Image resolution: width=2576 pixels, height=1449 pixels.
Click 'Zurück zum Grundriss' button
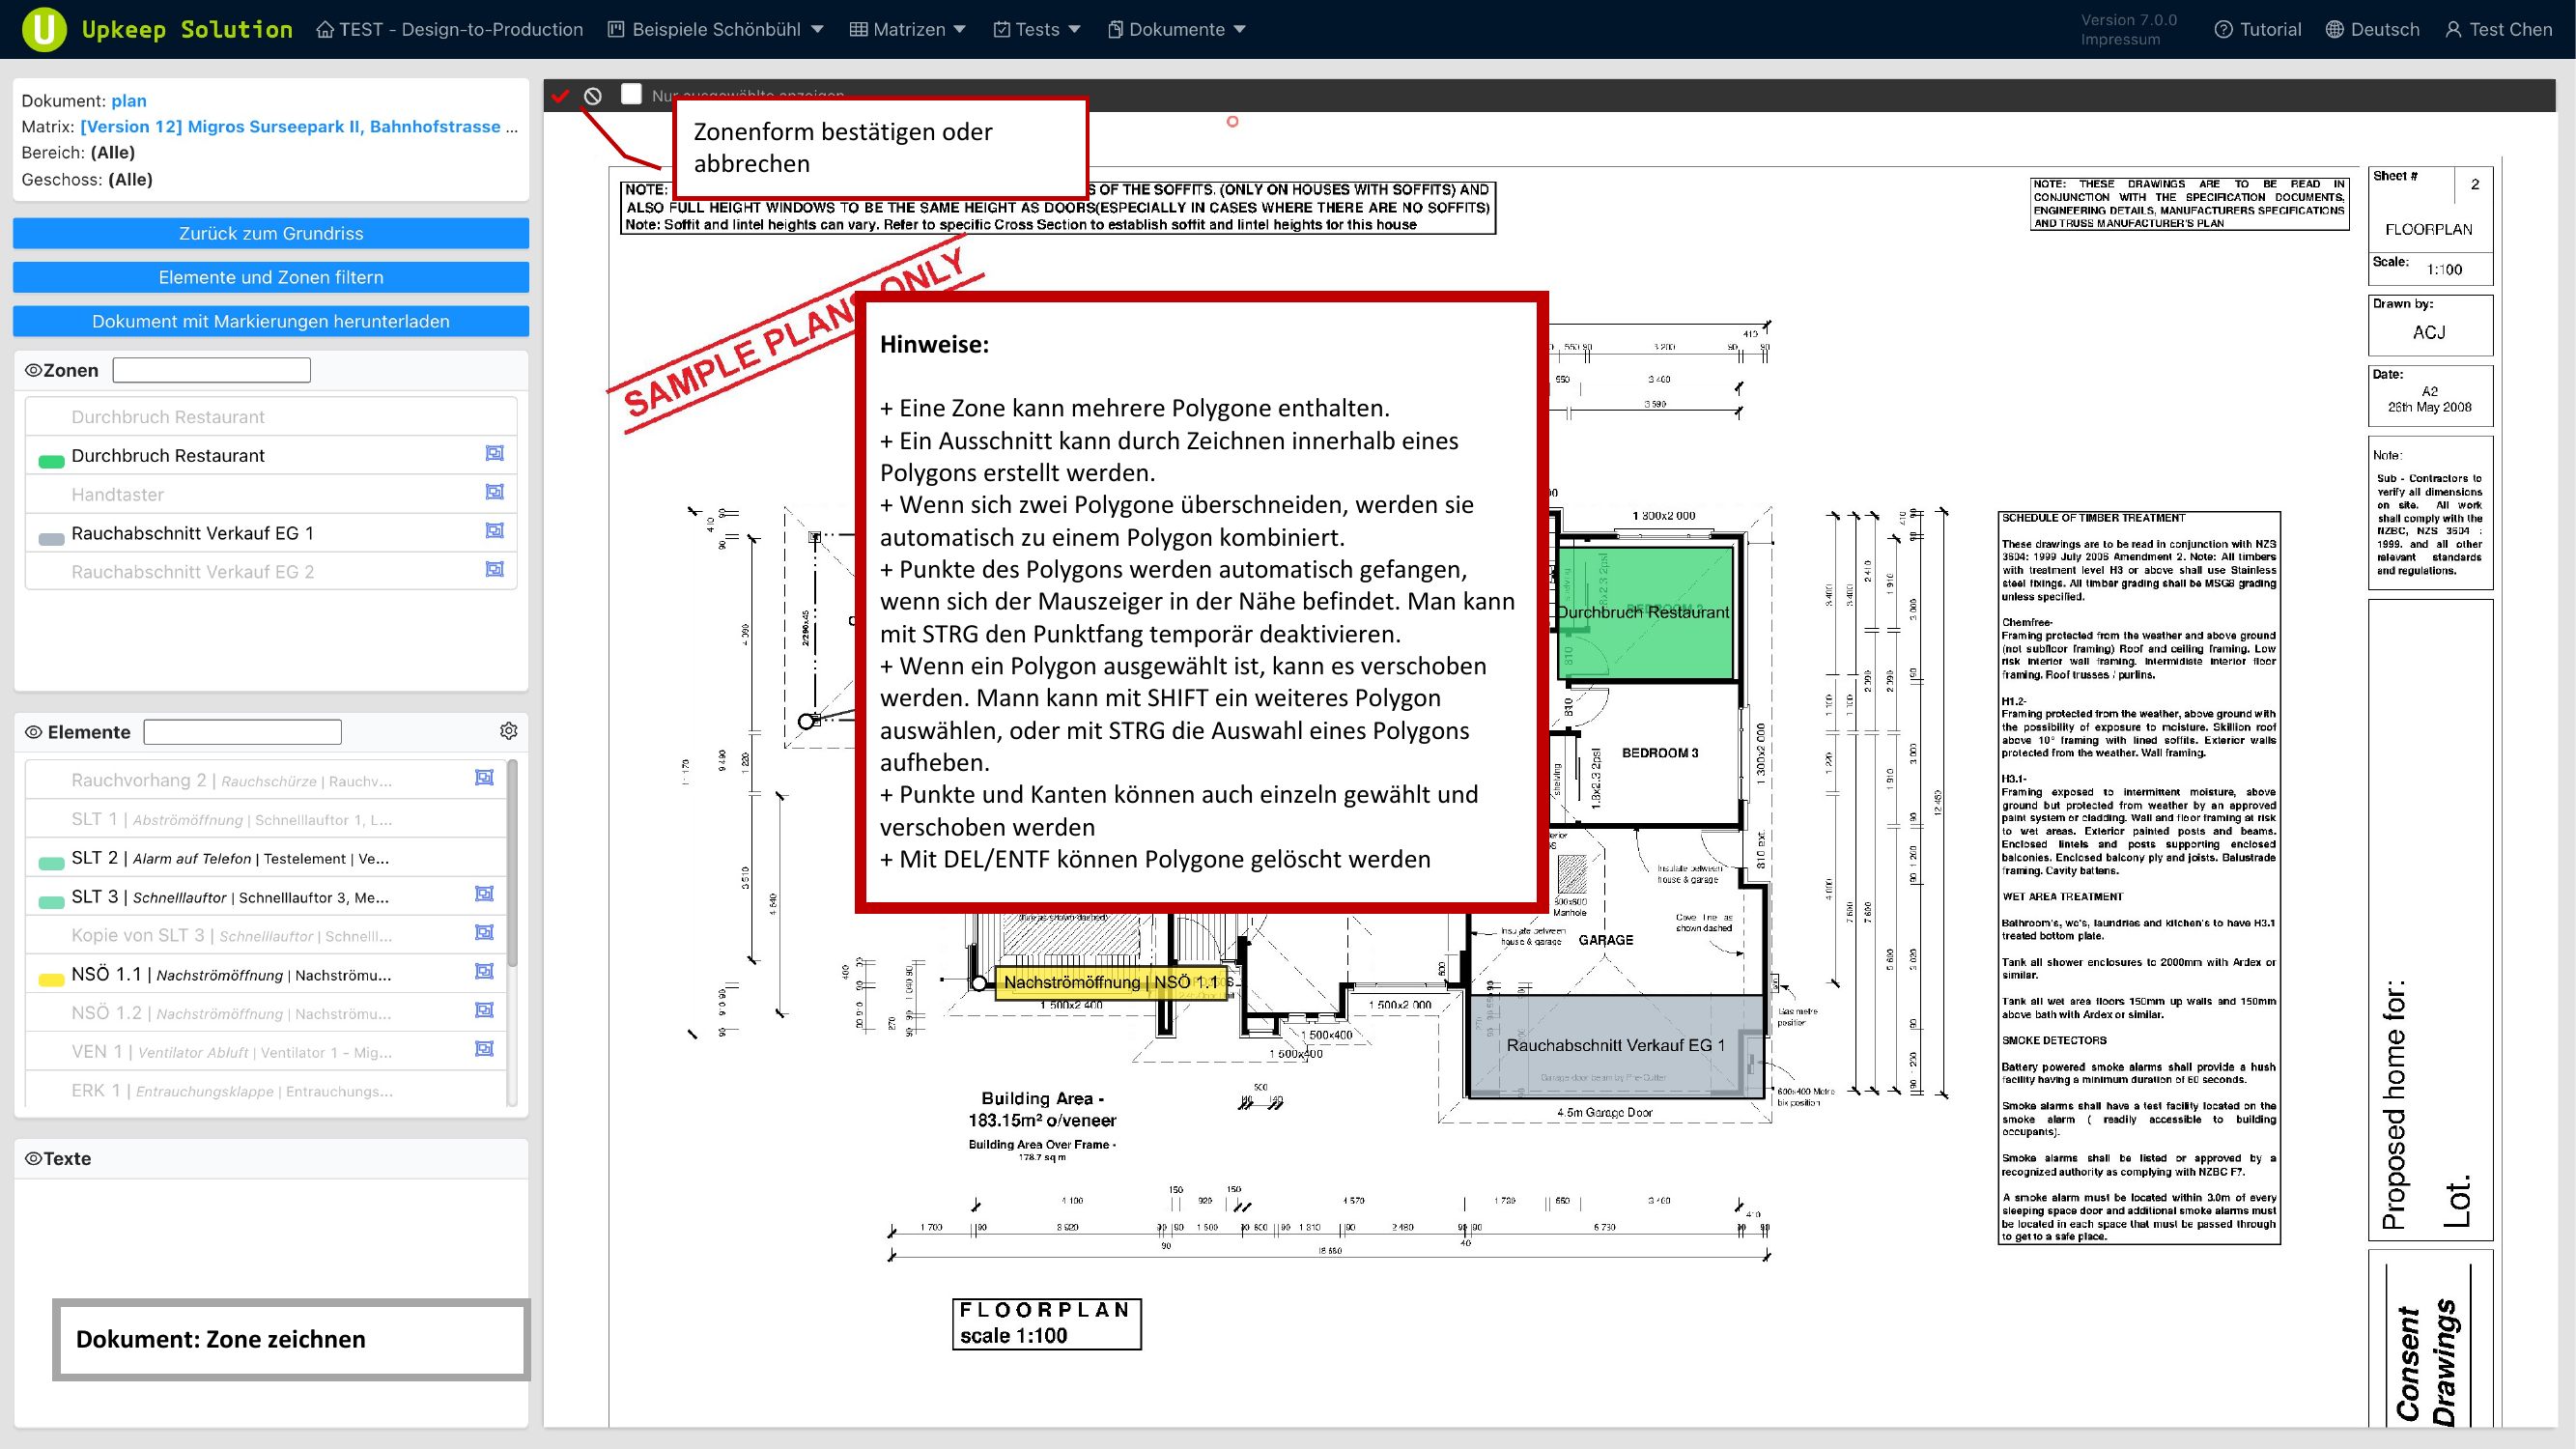pyautogui.click(x=271, y=233)
